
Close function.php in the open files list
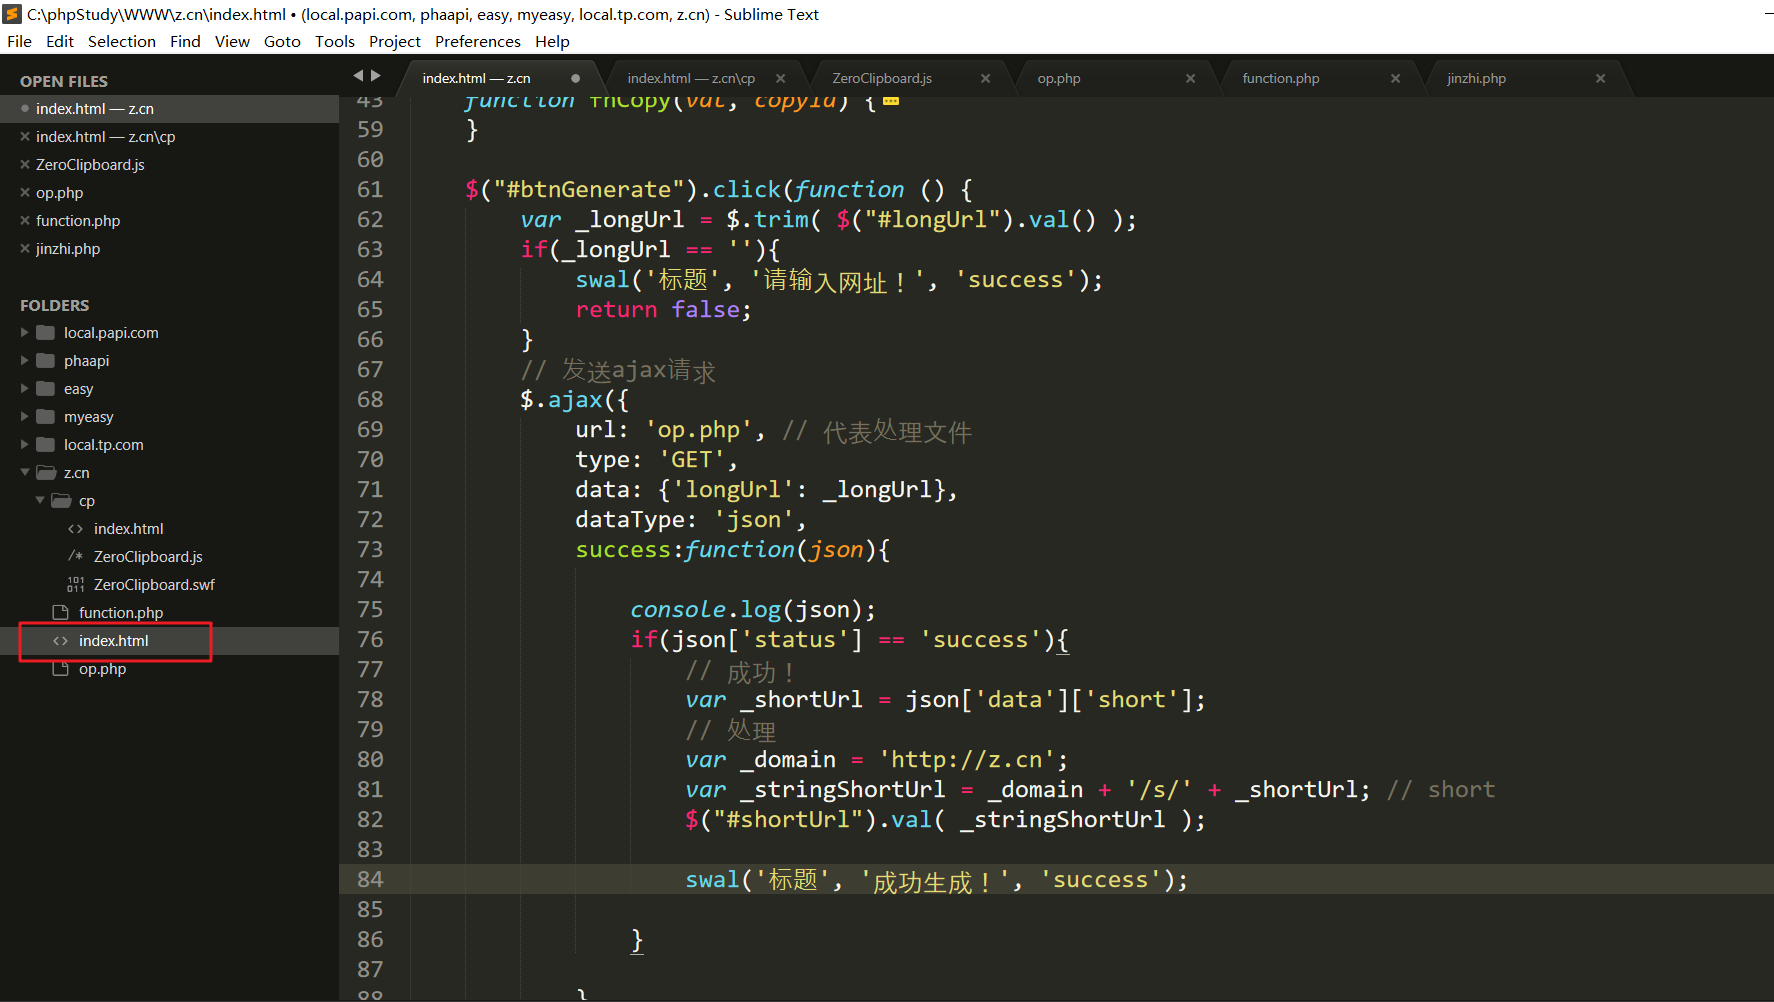pyautogui.click(x=25, y=221)
